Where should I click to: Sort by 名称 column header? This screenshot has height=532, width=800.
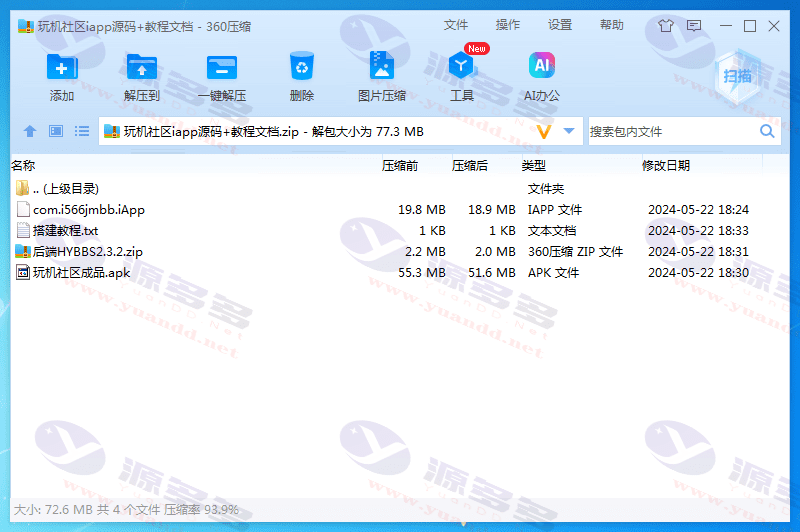[23, 165]
